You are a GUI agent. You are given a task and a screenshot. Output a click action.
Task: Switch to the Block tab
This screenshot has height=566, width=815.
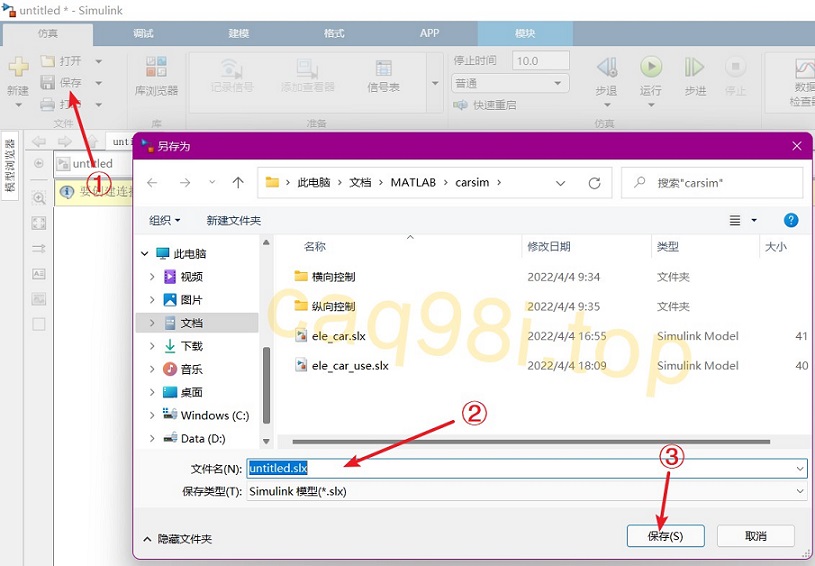coord(525,33)
